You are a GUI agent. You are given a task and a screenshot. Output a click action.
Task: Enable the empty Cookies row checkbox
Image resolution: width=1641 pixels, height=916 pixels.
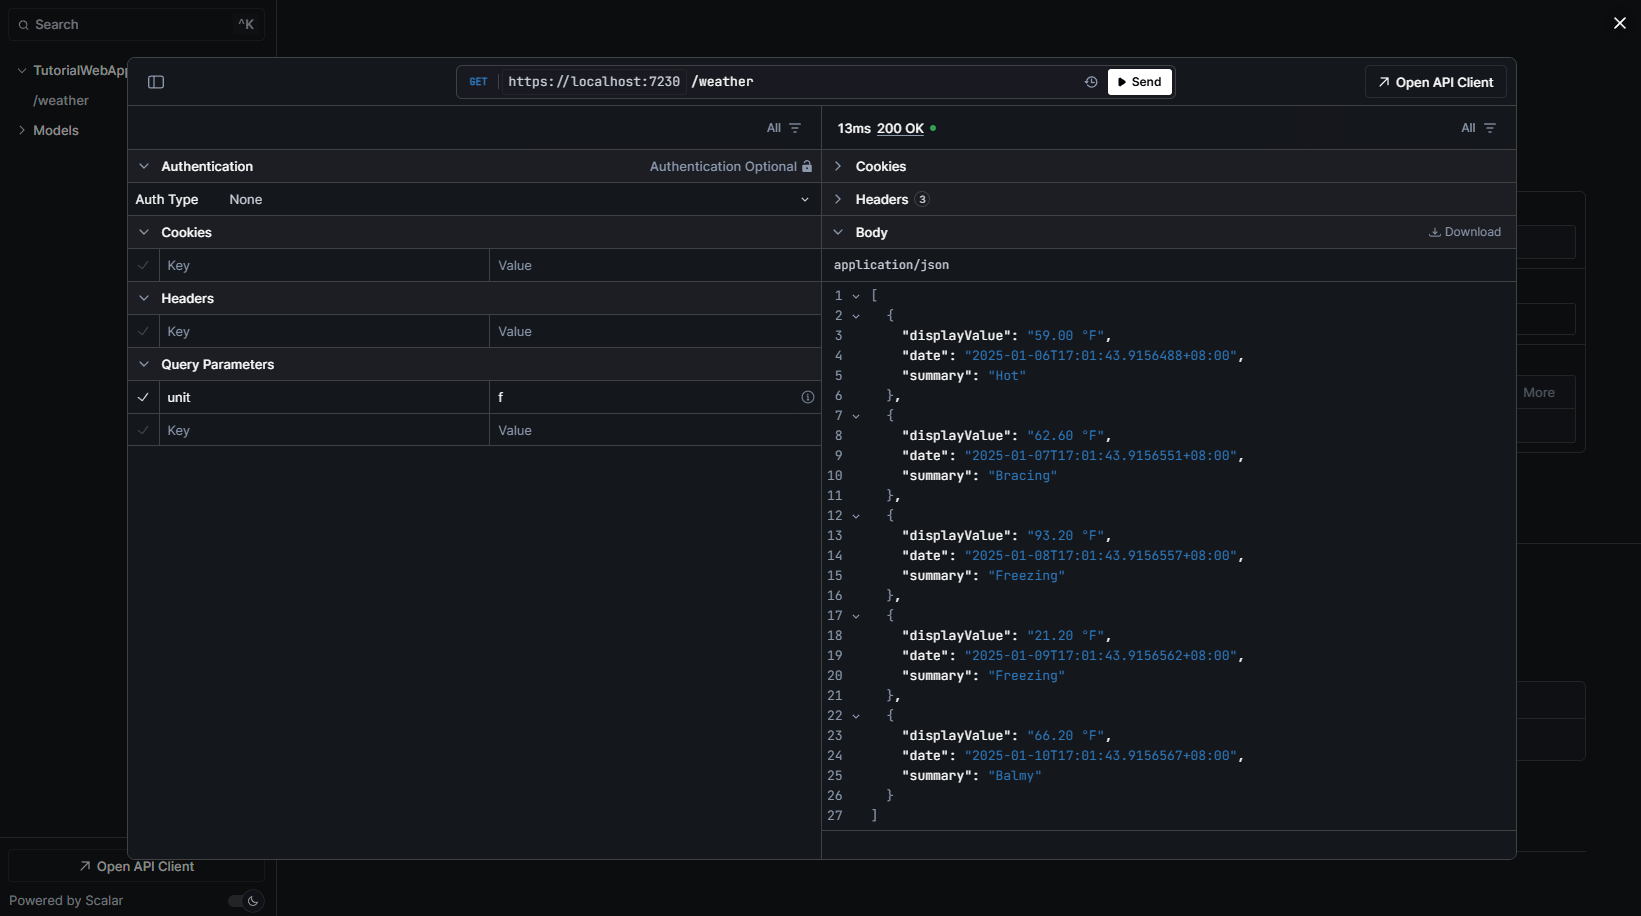point(143,265)
